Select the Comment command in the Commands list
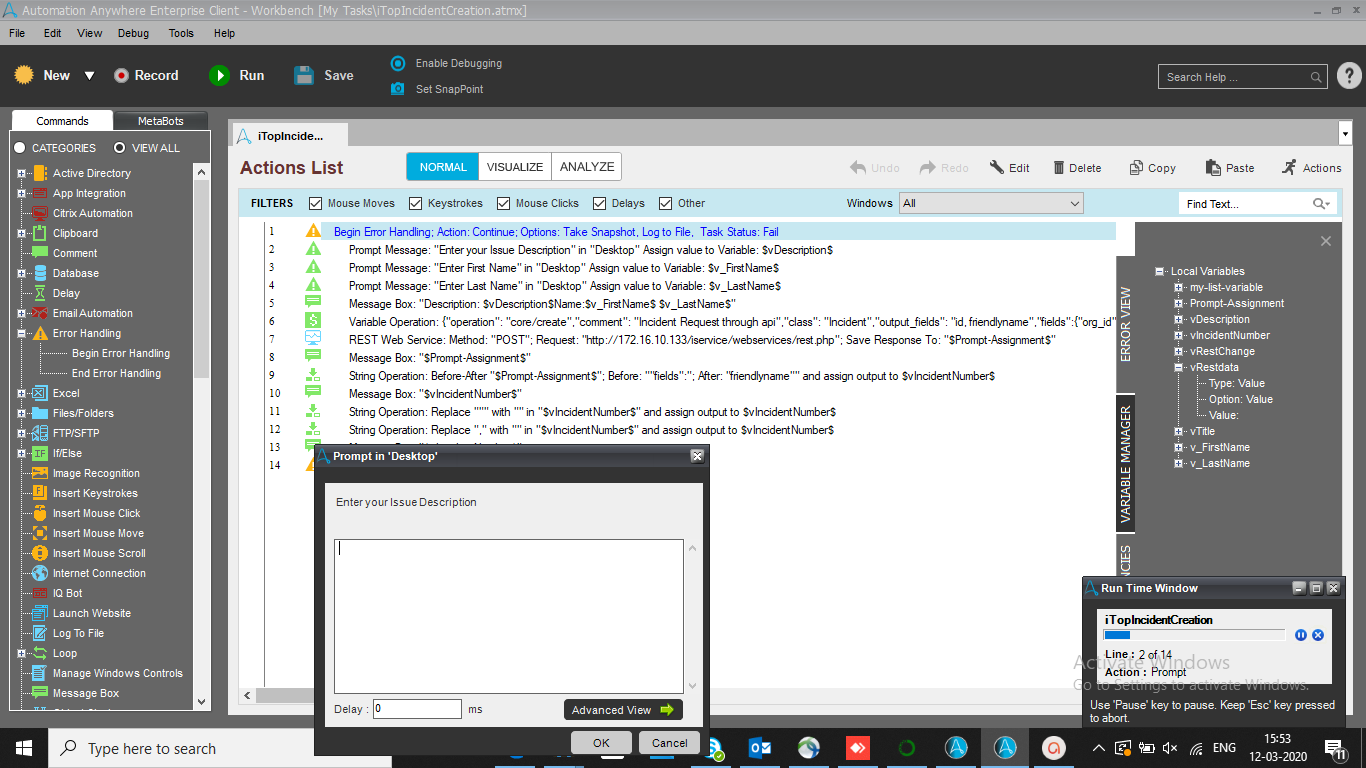This screenshot has height=768, width=1366. 75,253
